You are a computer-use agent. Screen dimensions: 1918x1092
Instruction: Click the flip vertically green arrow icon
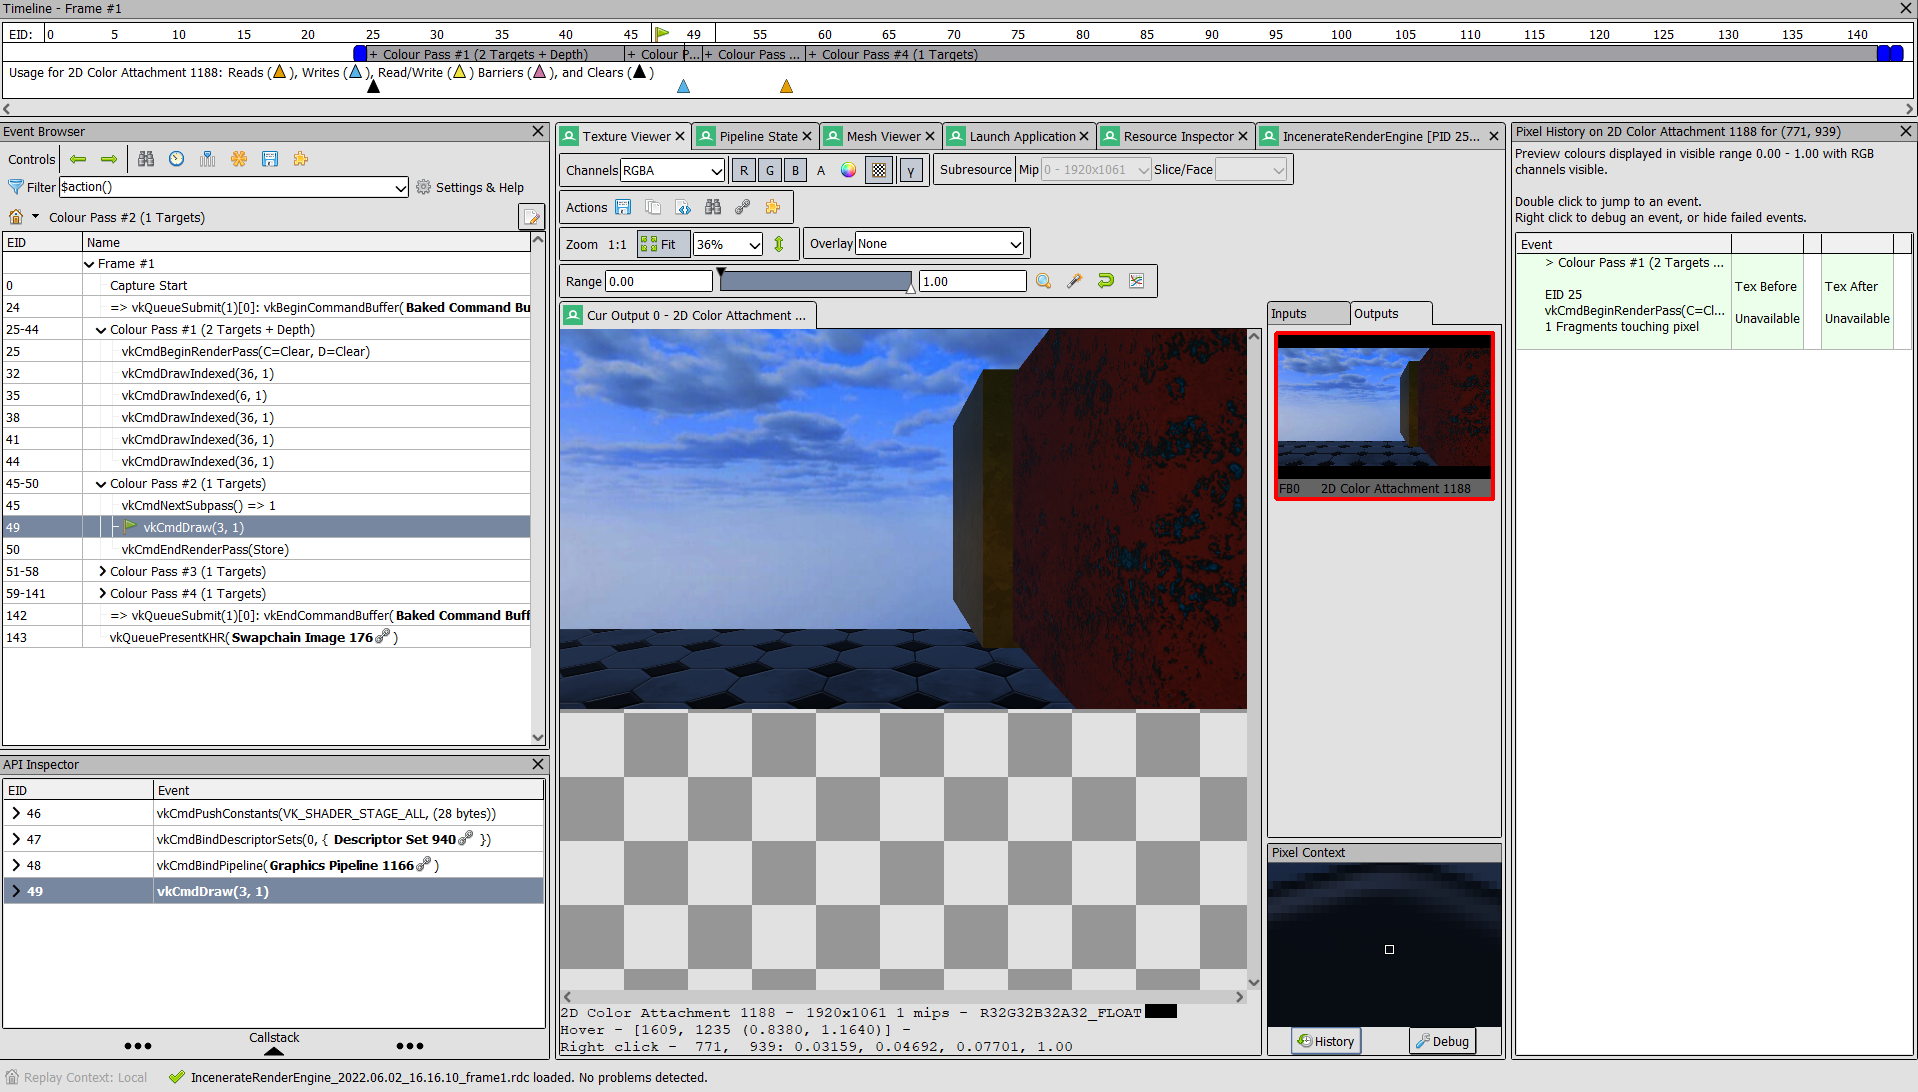pyautogui.click(x=779, y=244)
